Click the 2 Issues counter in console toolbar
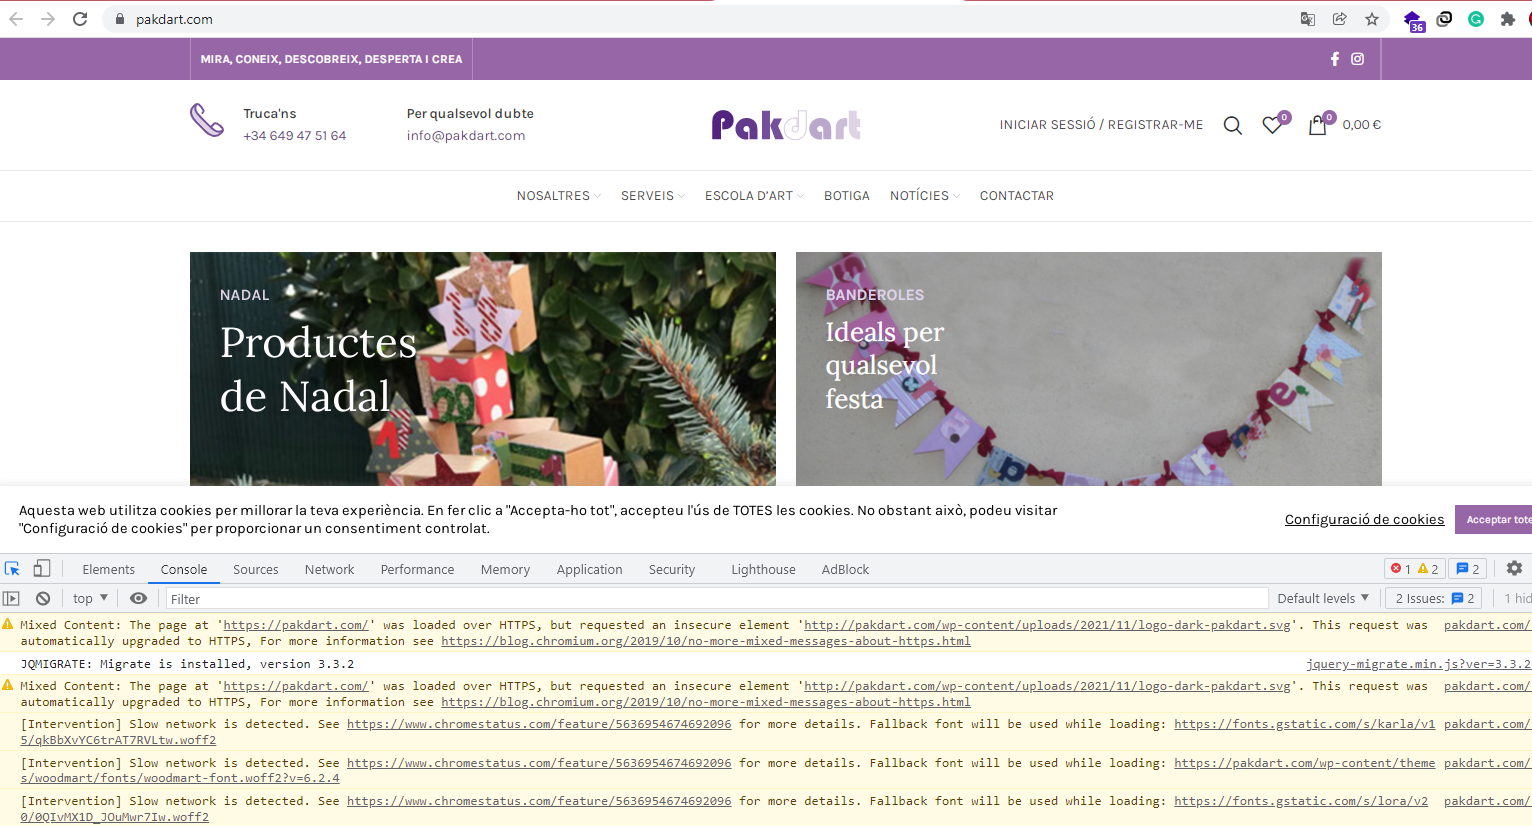The image size is (1532, 827). [1435, 598]
